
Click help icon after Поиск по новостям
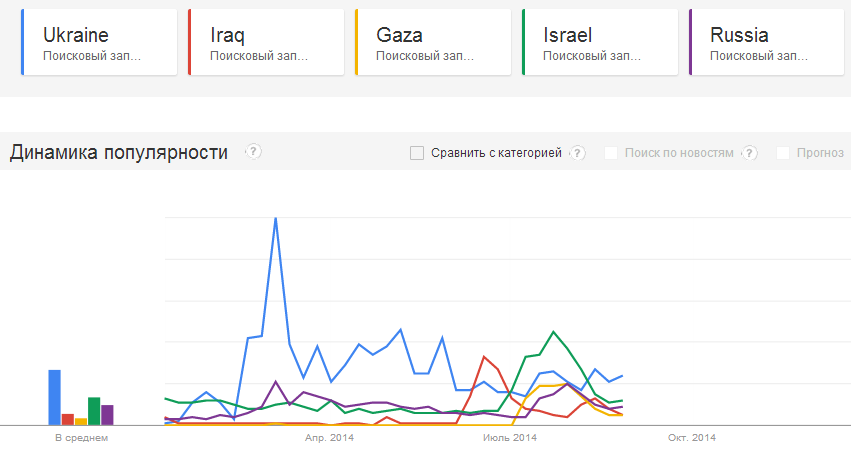coord(750,153)
